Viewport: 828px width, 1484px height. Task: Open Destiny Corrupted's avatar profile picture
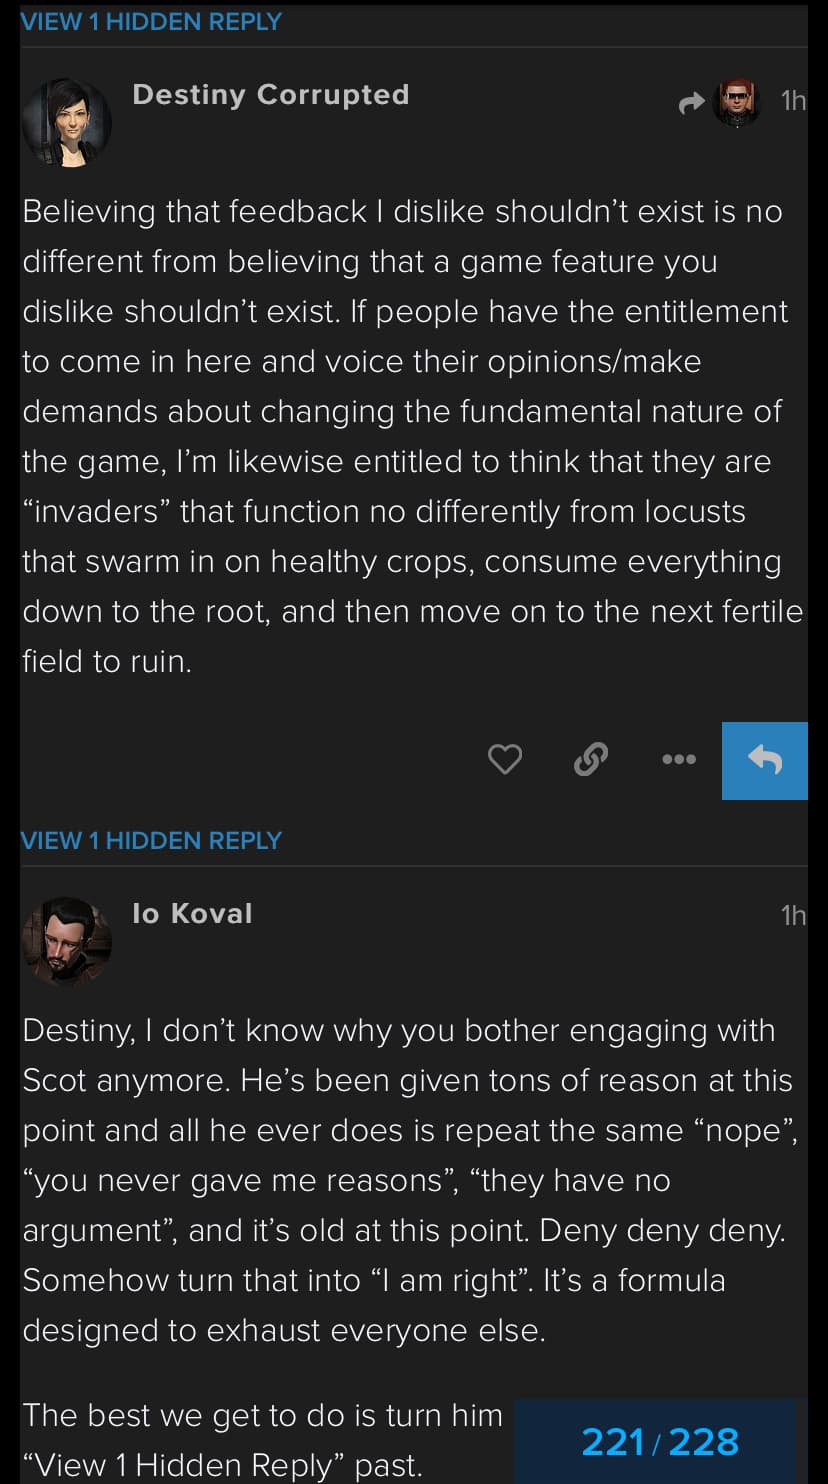click(66, 122)
